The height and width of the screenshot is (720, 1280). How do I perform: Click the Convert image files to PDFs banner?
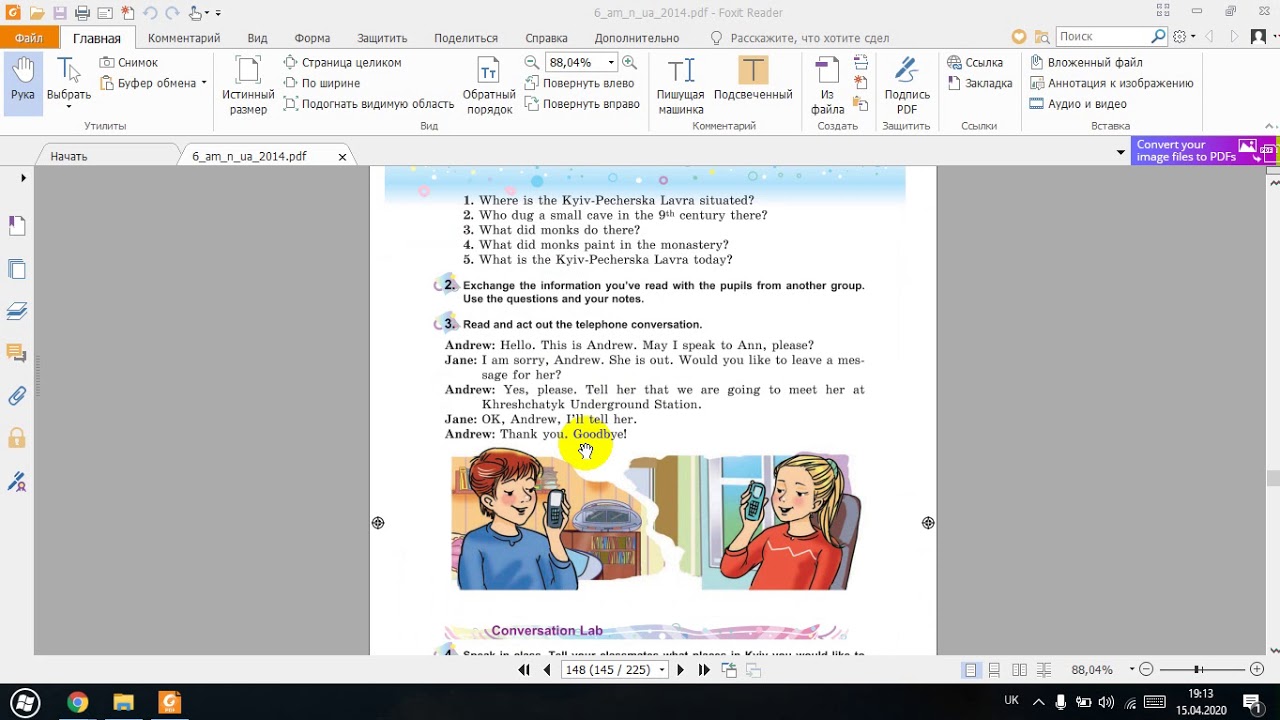point(1204,151)
